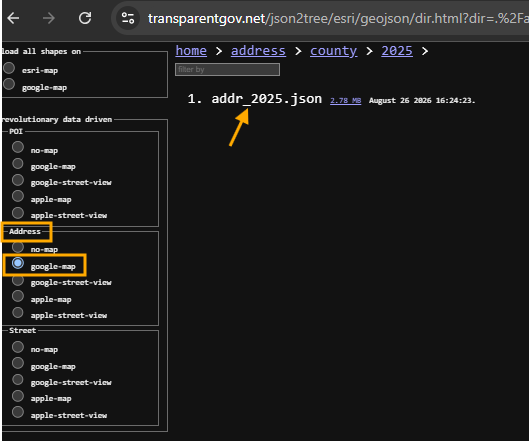Image resolution: width=529 pixels, height=441 pixels.
Task: Select Address apple-street-view radio button
Action: [18, 312]
